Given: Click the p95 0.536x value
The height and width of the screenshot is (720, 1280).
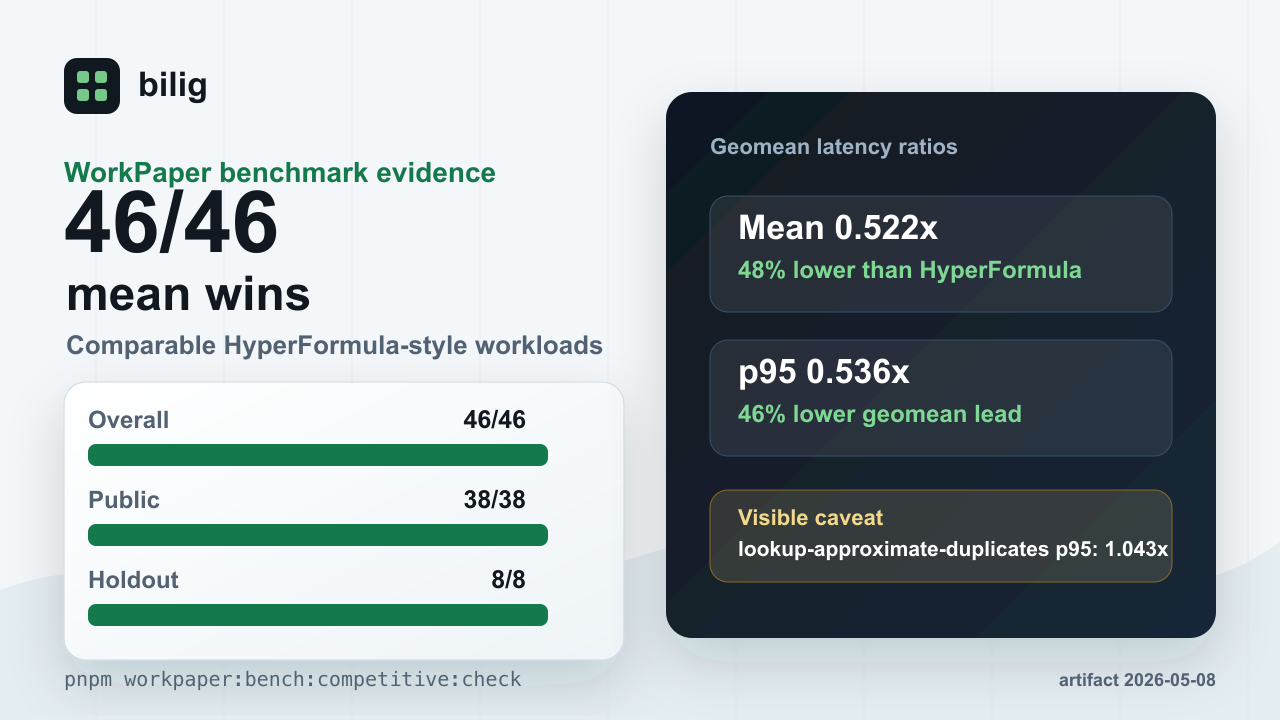Looking at the screenshot, I should tap(824, 372).
